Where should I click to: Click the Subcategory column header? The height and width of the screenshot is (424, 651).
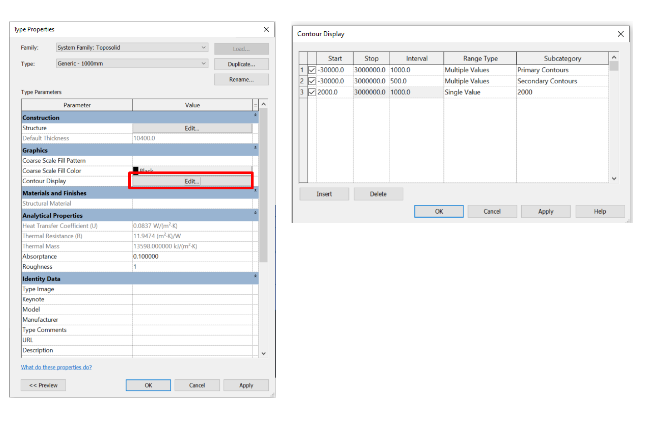562,59
